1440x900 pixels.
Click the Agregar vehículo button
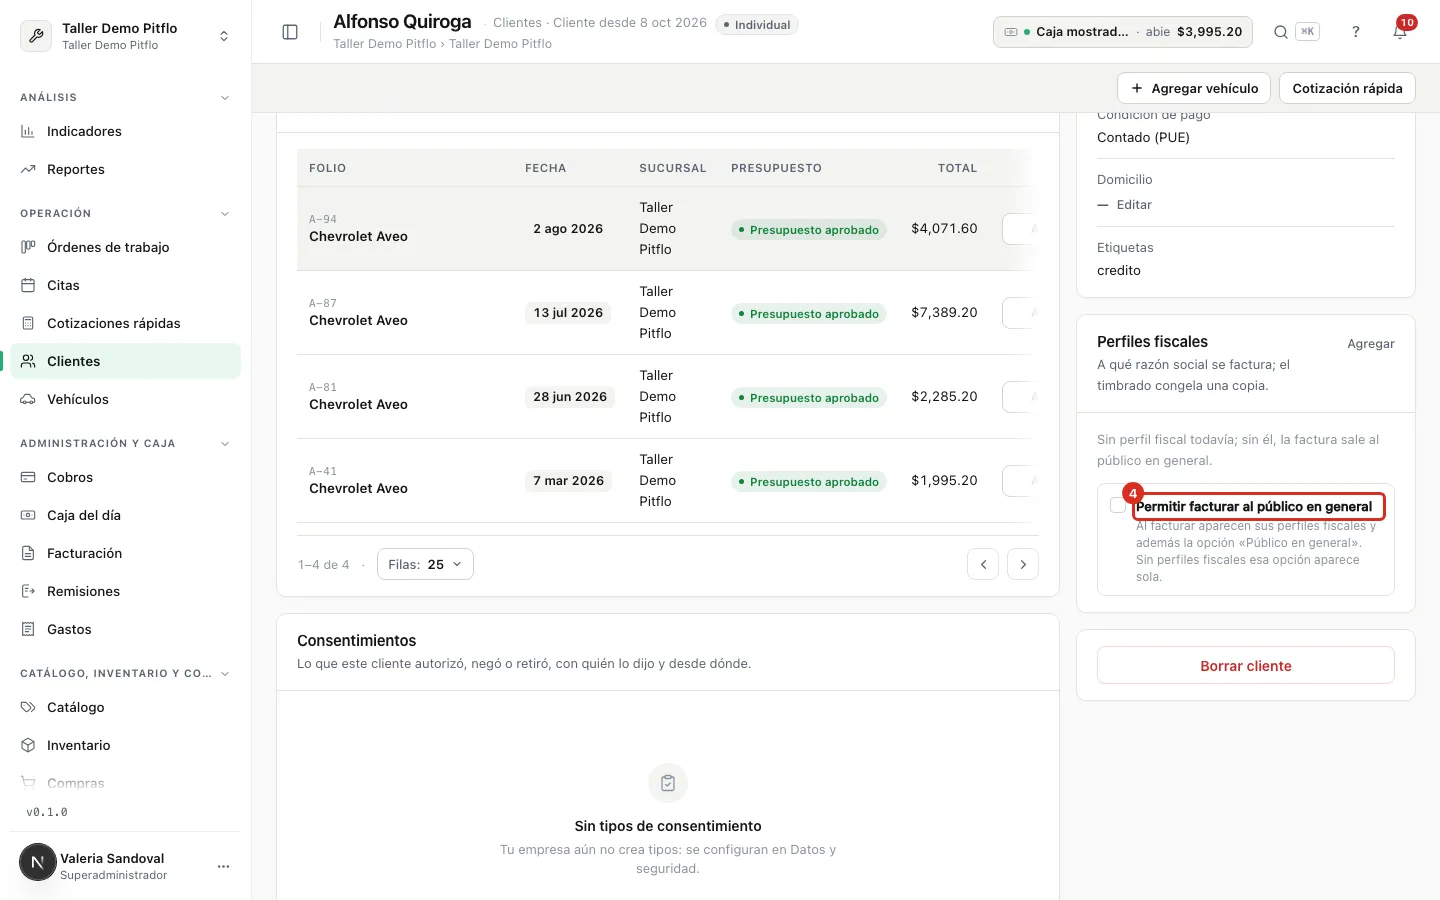pos(1194,88)
